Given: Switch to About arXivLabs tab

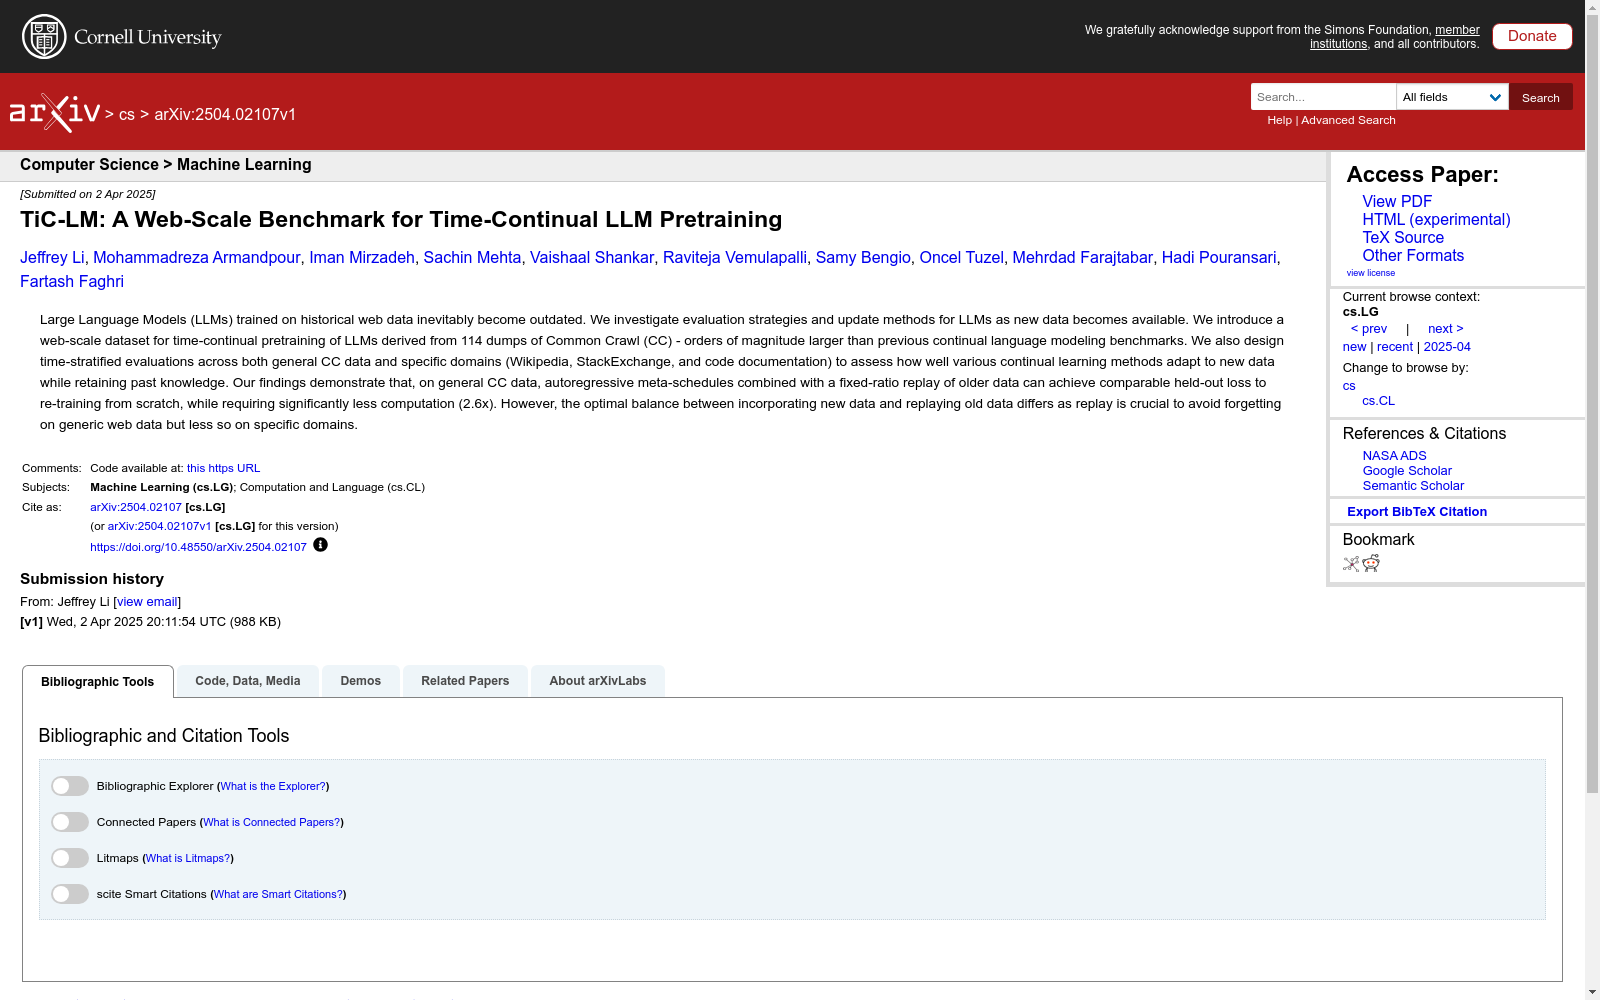Looking at the screenshot, I should (x=598, y=681).
